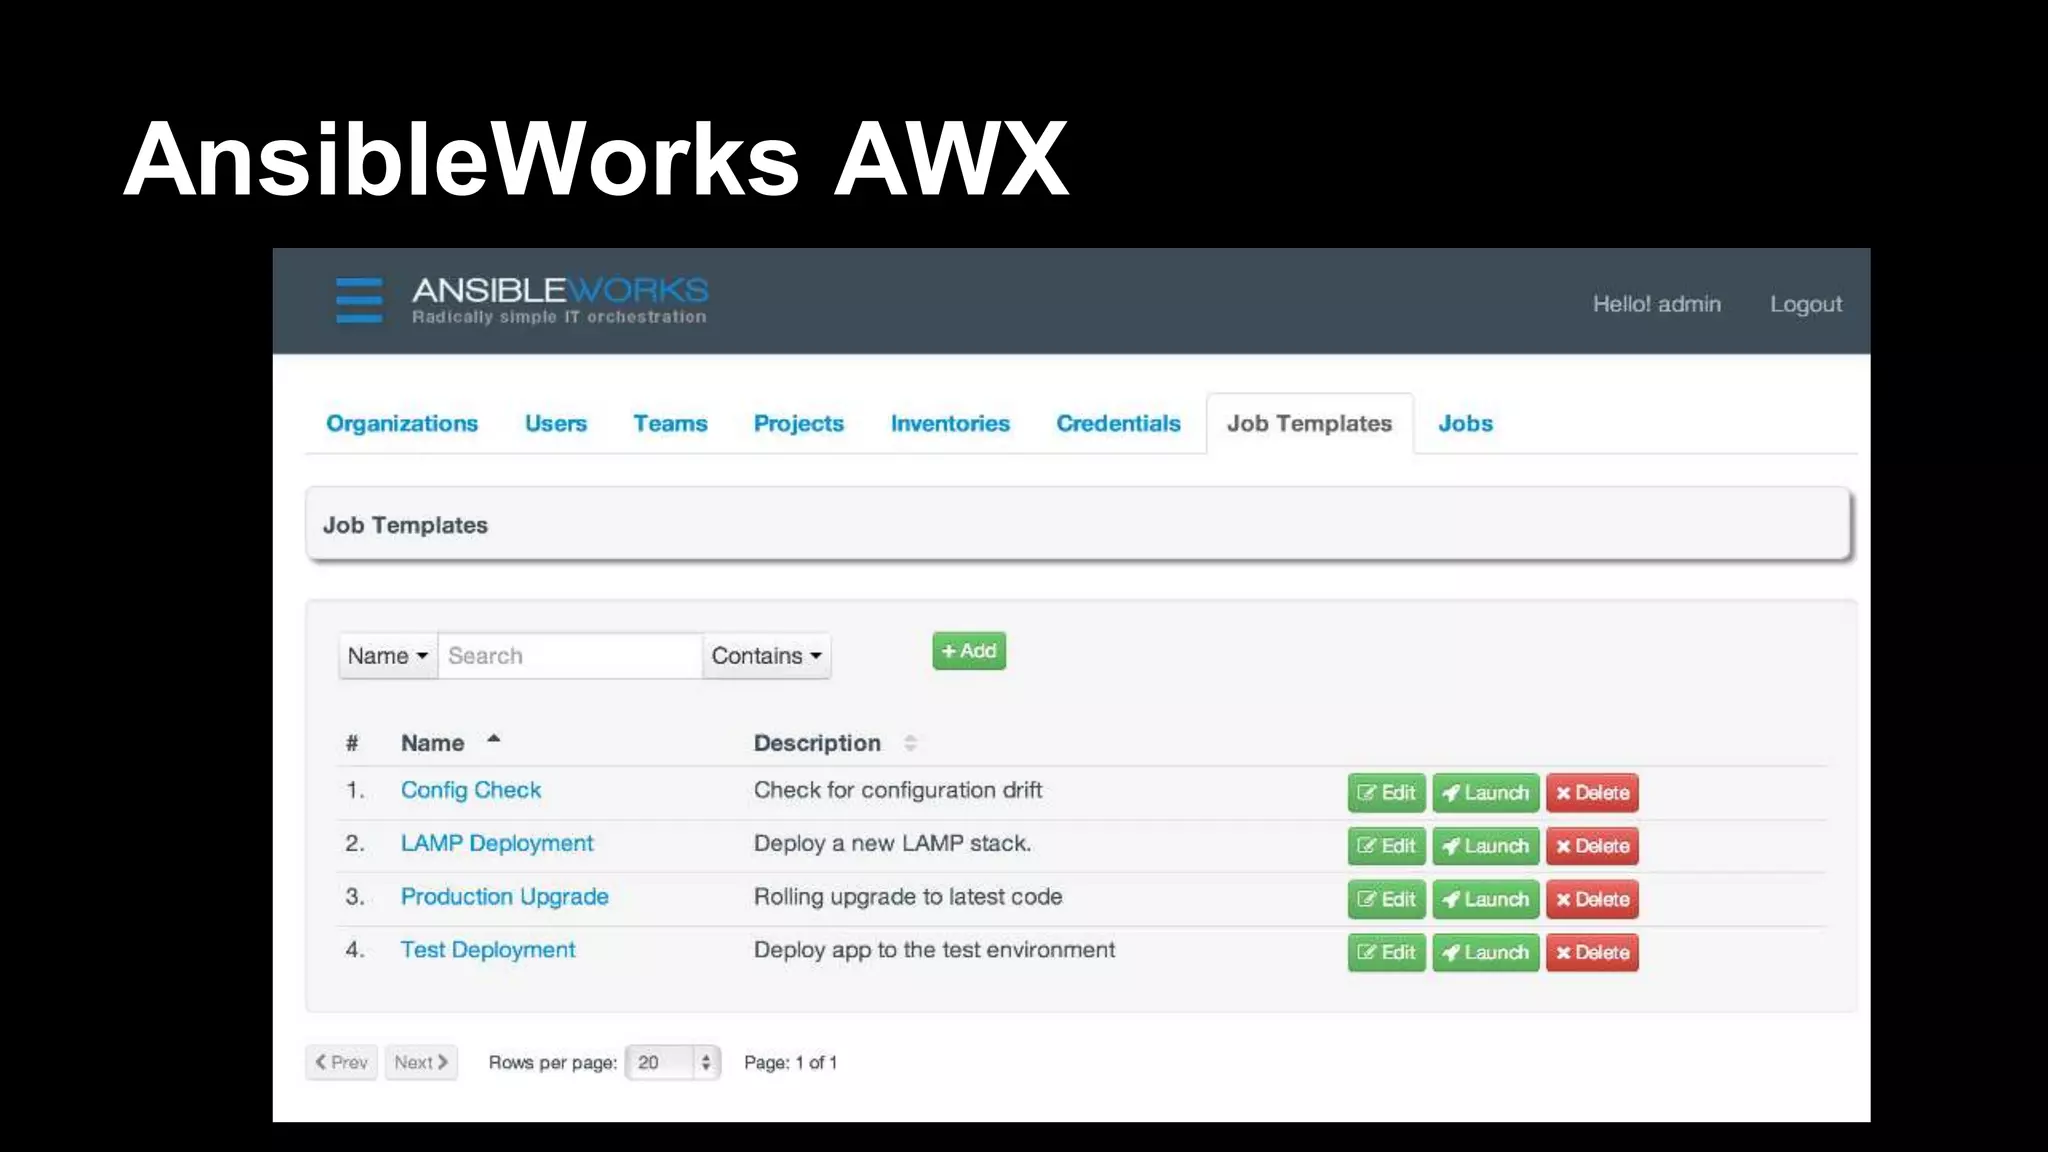Delete the Production Upgrade template
2048x1152 pixels.
coord(1592,899)
